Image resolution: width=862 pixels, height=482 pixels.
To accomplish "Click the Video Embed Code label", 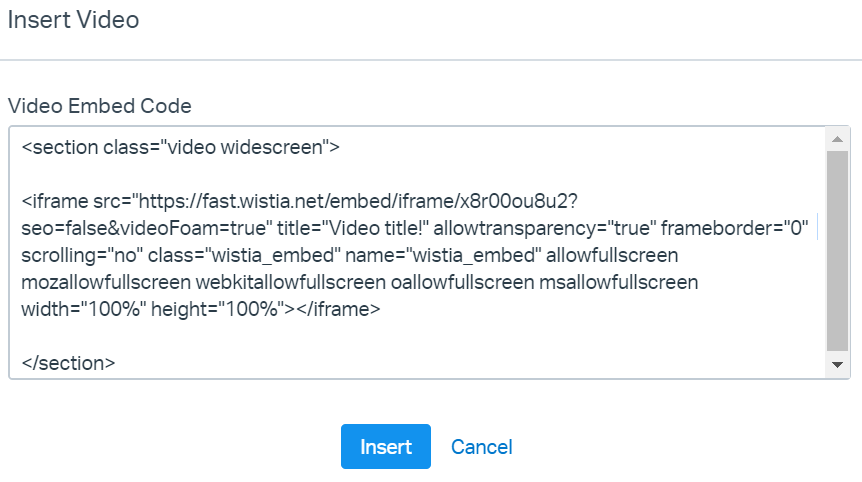I will 99,105.
